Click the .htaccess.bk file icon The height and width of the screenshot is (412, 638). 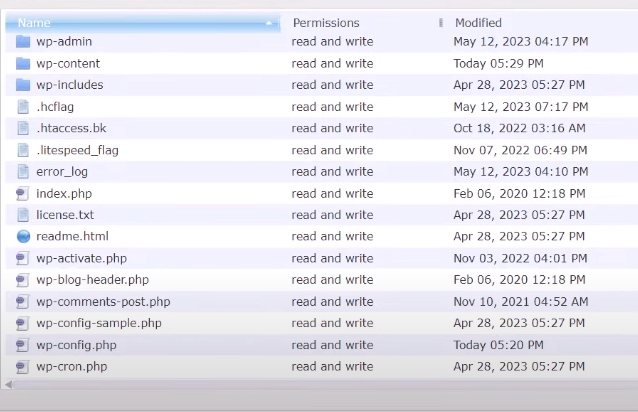pos(23,129)
